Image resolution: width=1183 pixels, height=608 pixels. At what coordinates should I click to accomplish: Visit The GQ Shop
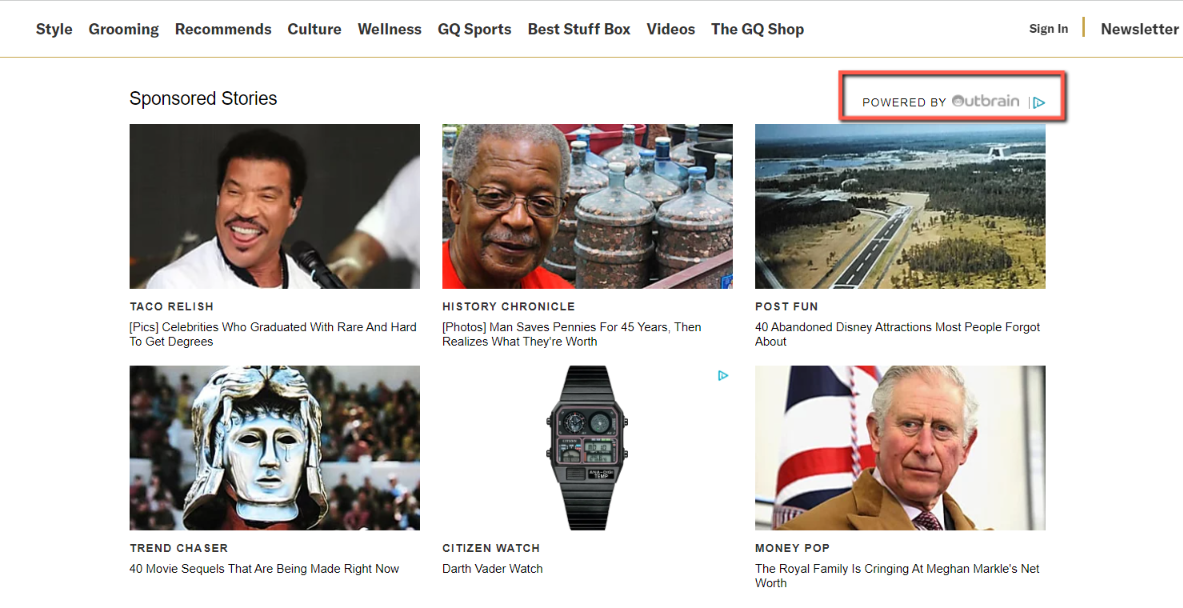coord(757,29)
